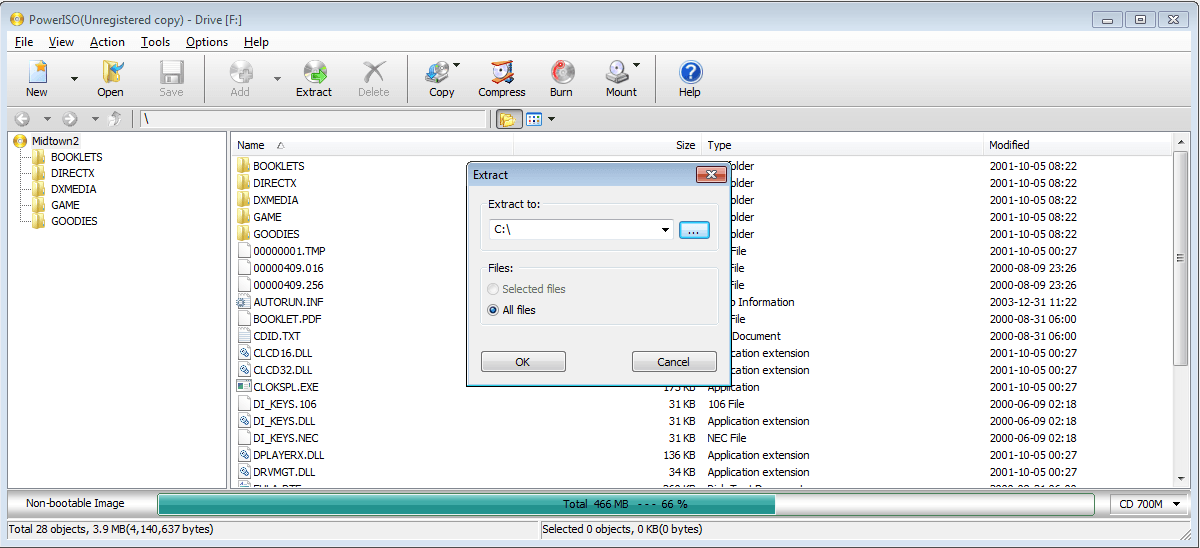Image resolution: width=1200 pixels, height=548 pixels.
Task: Select the CDID.TXT file name
Action: (277, 336)
